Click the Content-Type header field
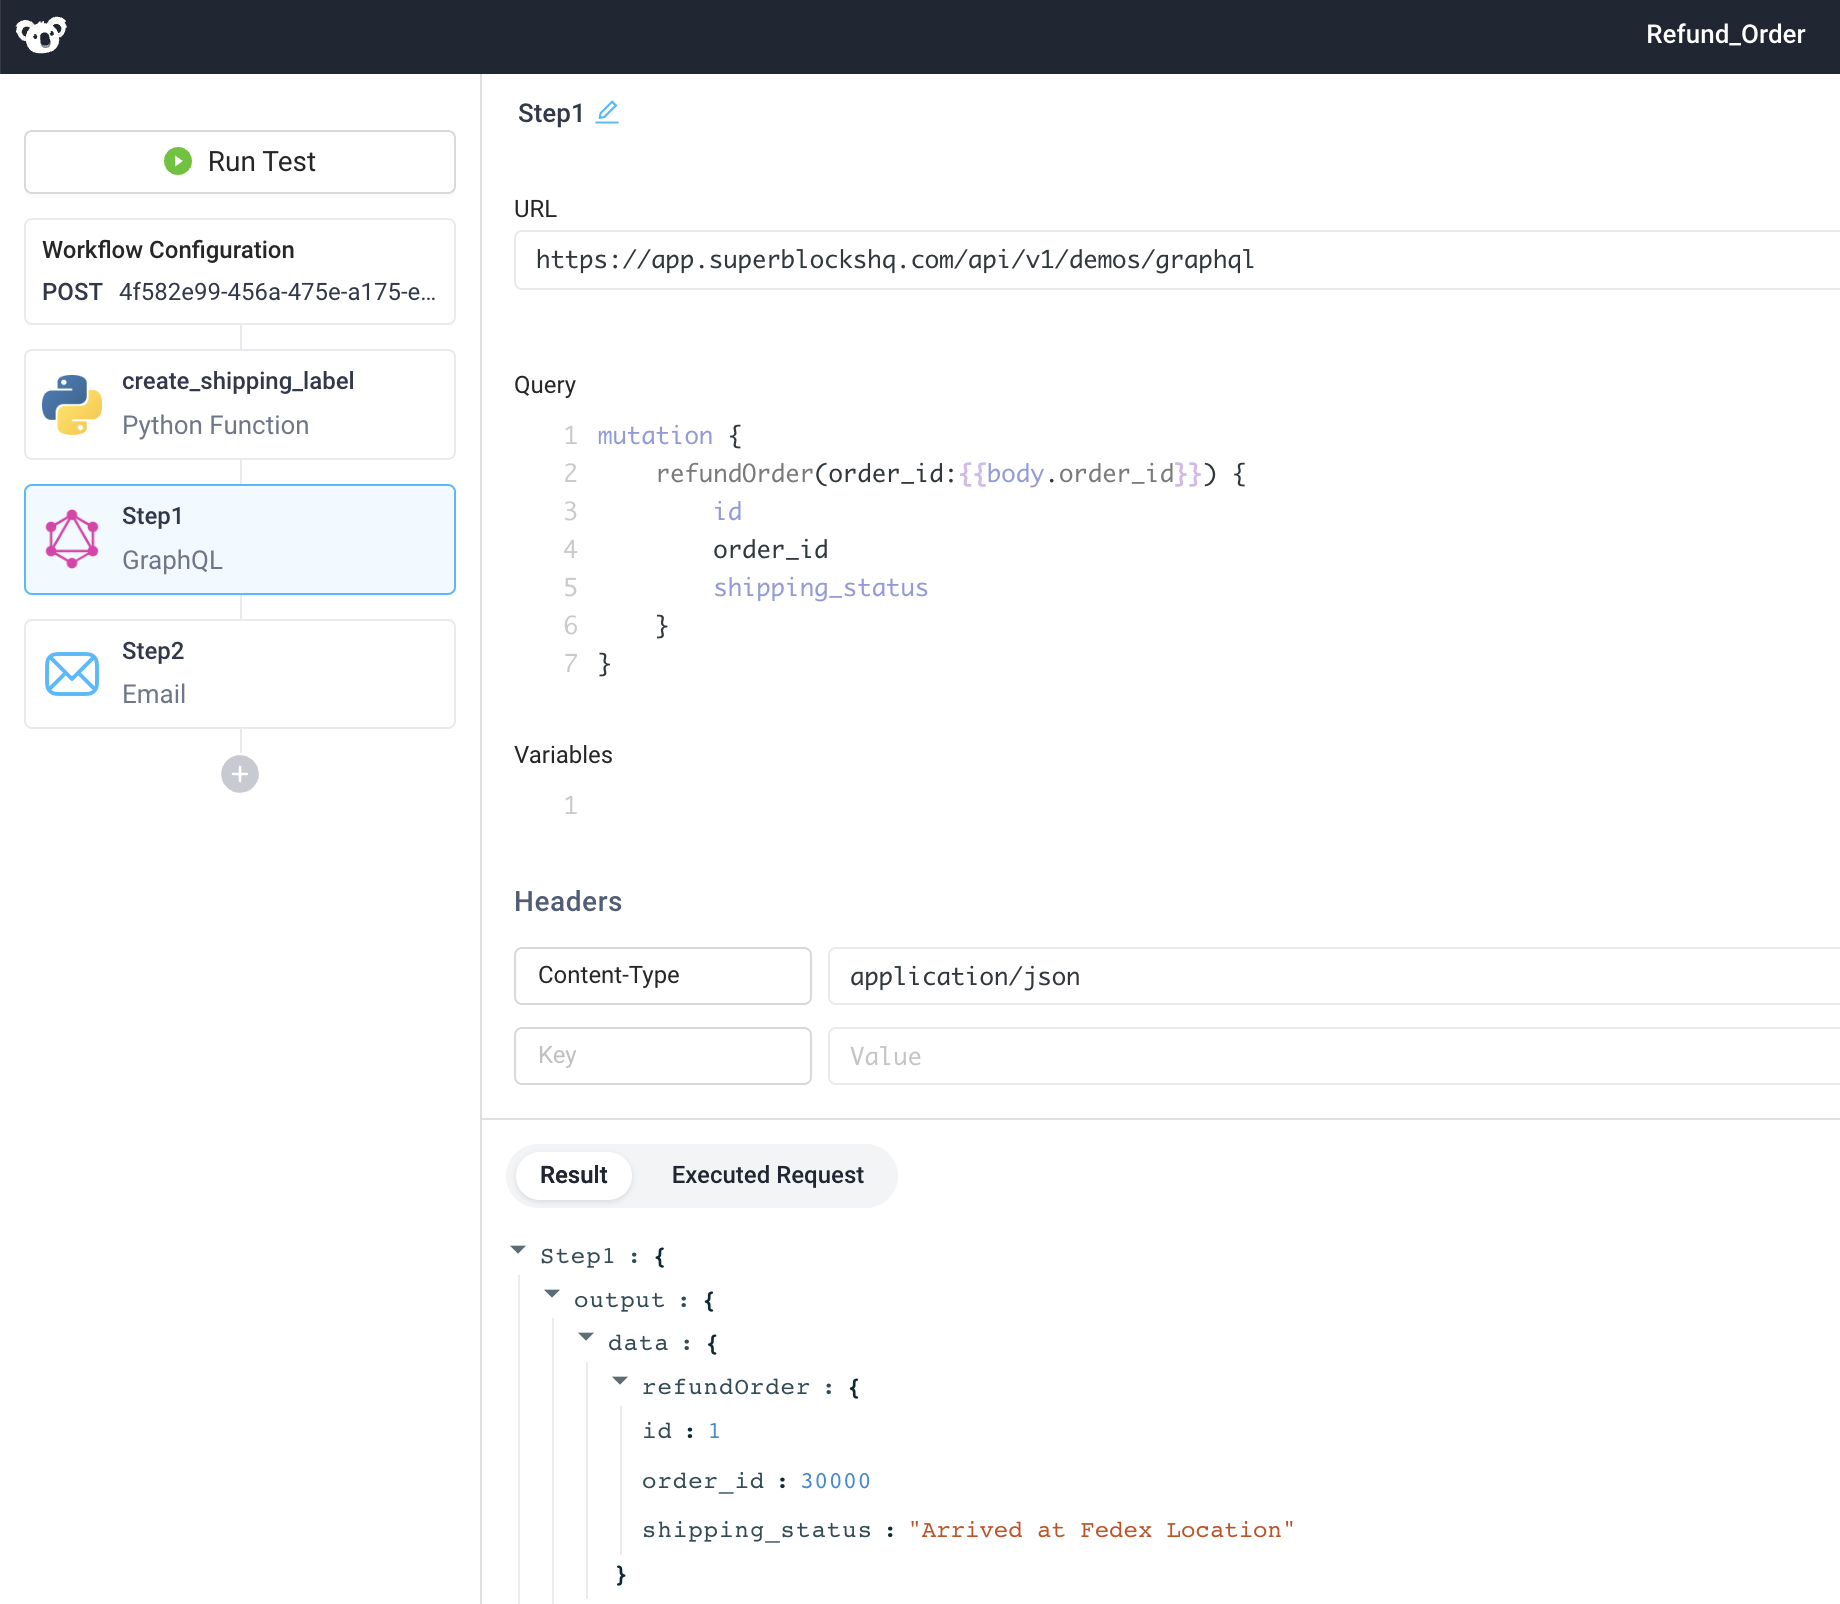Viewport: 1840px width, 1604px height. 662,975
